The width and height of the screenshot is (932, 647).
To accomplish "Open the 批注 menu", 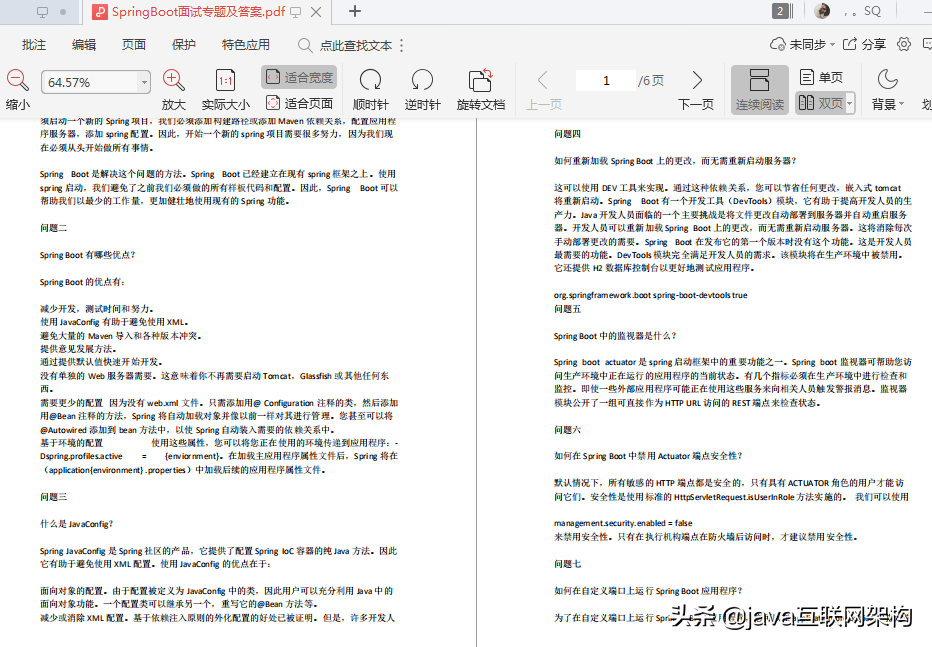I will [x=34, y=45].
